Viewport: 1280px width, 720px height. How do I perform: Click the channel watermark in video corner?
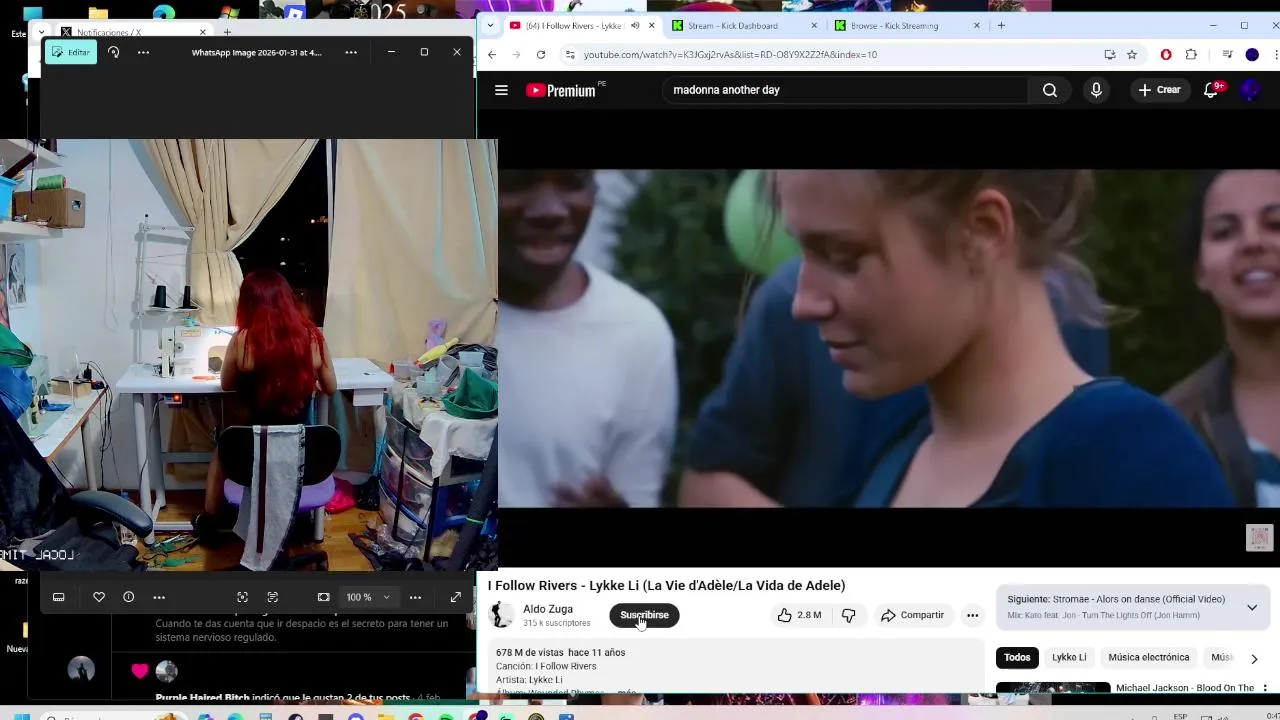(x=1259, y=537)
